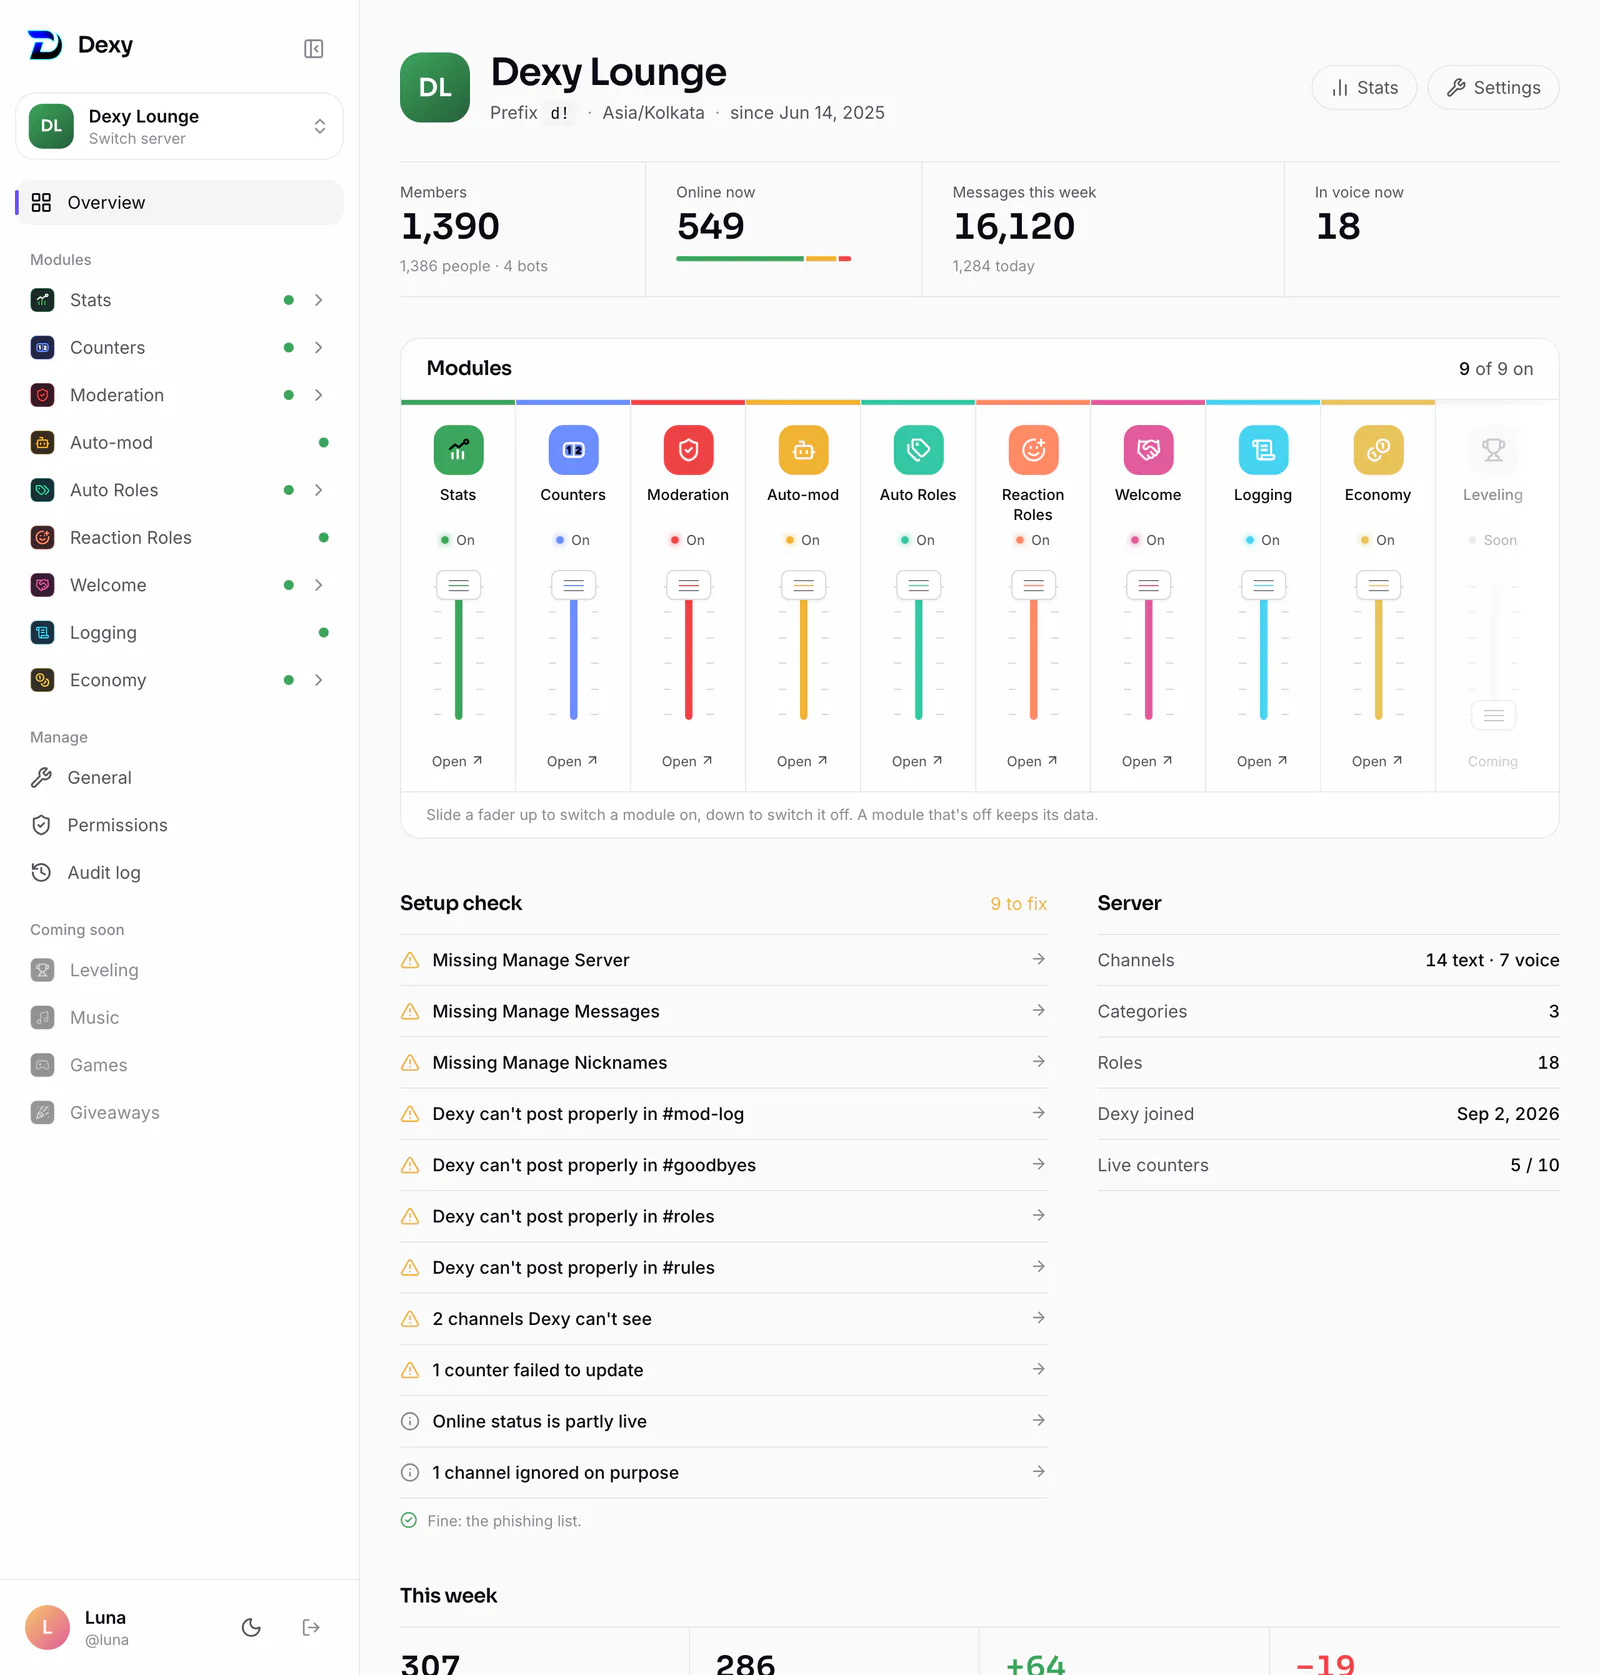1600x1675 pixels.
Task: Click the Logging scroll card icon
Action: click(x=1263, y=450)
